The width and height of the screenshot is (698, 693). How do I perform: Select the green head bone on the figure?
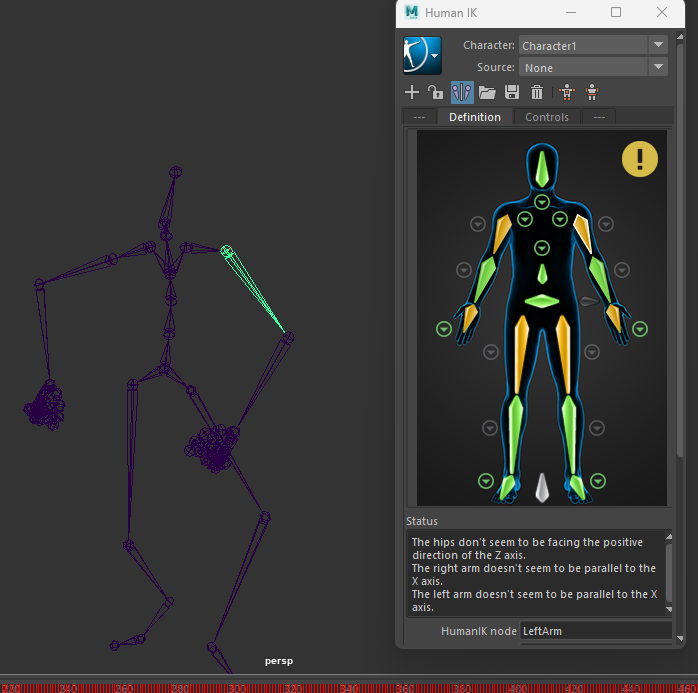542,169
